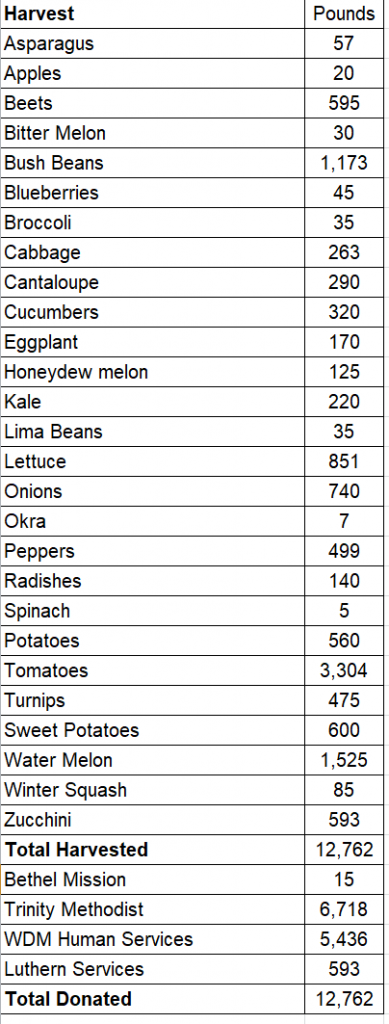Select the Tomatoes pounds value 3,304
Viewport: 389px width, 1024px height.
coord(344,671)
